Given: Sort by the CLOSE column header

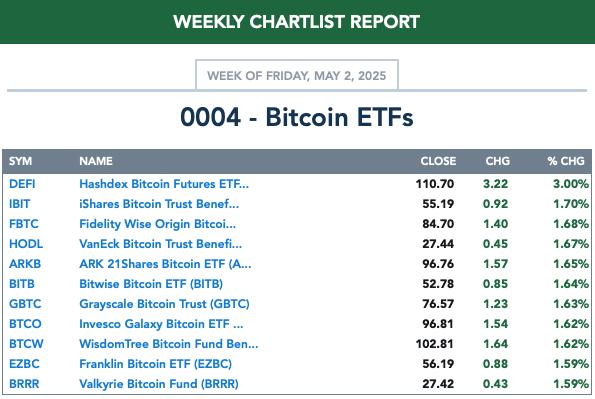Looking at the screenshot, I should pyautogui.click(x=438, y=161).
